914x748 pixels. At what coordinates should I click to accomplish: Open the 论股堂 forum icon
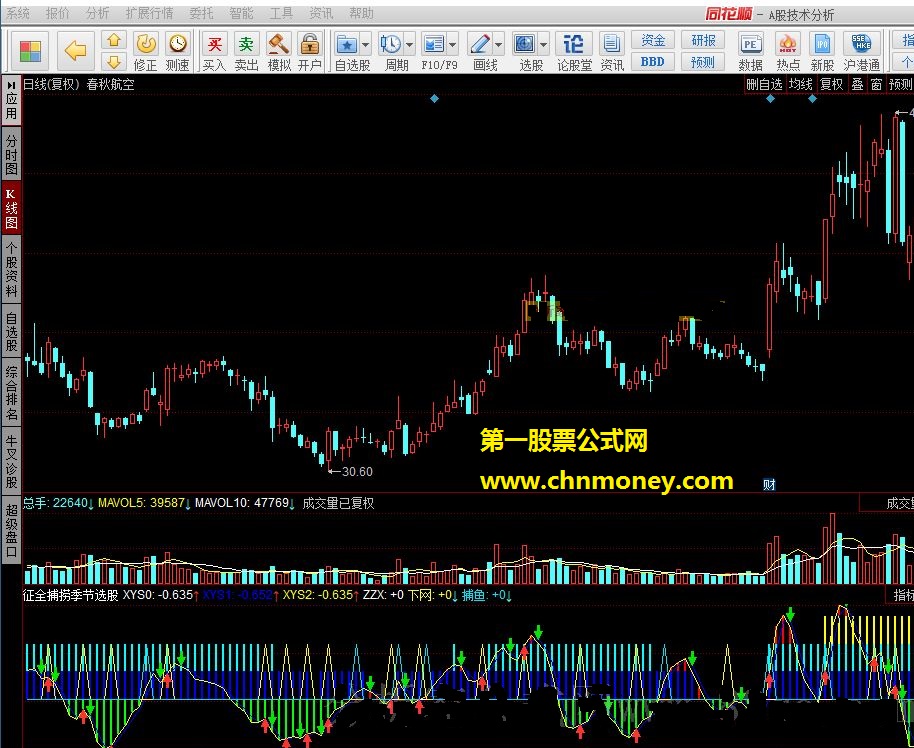coord(574,51)
